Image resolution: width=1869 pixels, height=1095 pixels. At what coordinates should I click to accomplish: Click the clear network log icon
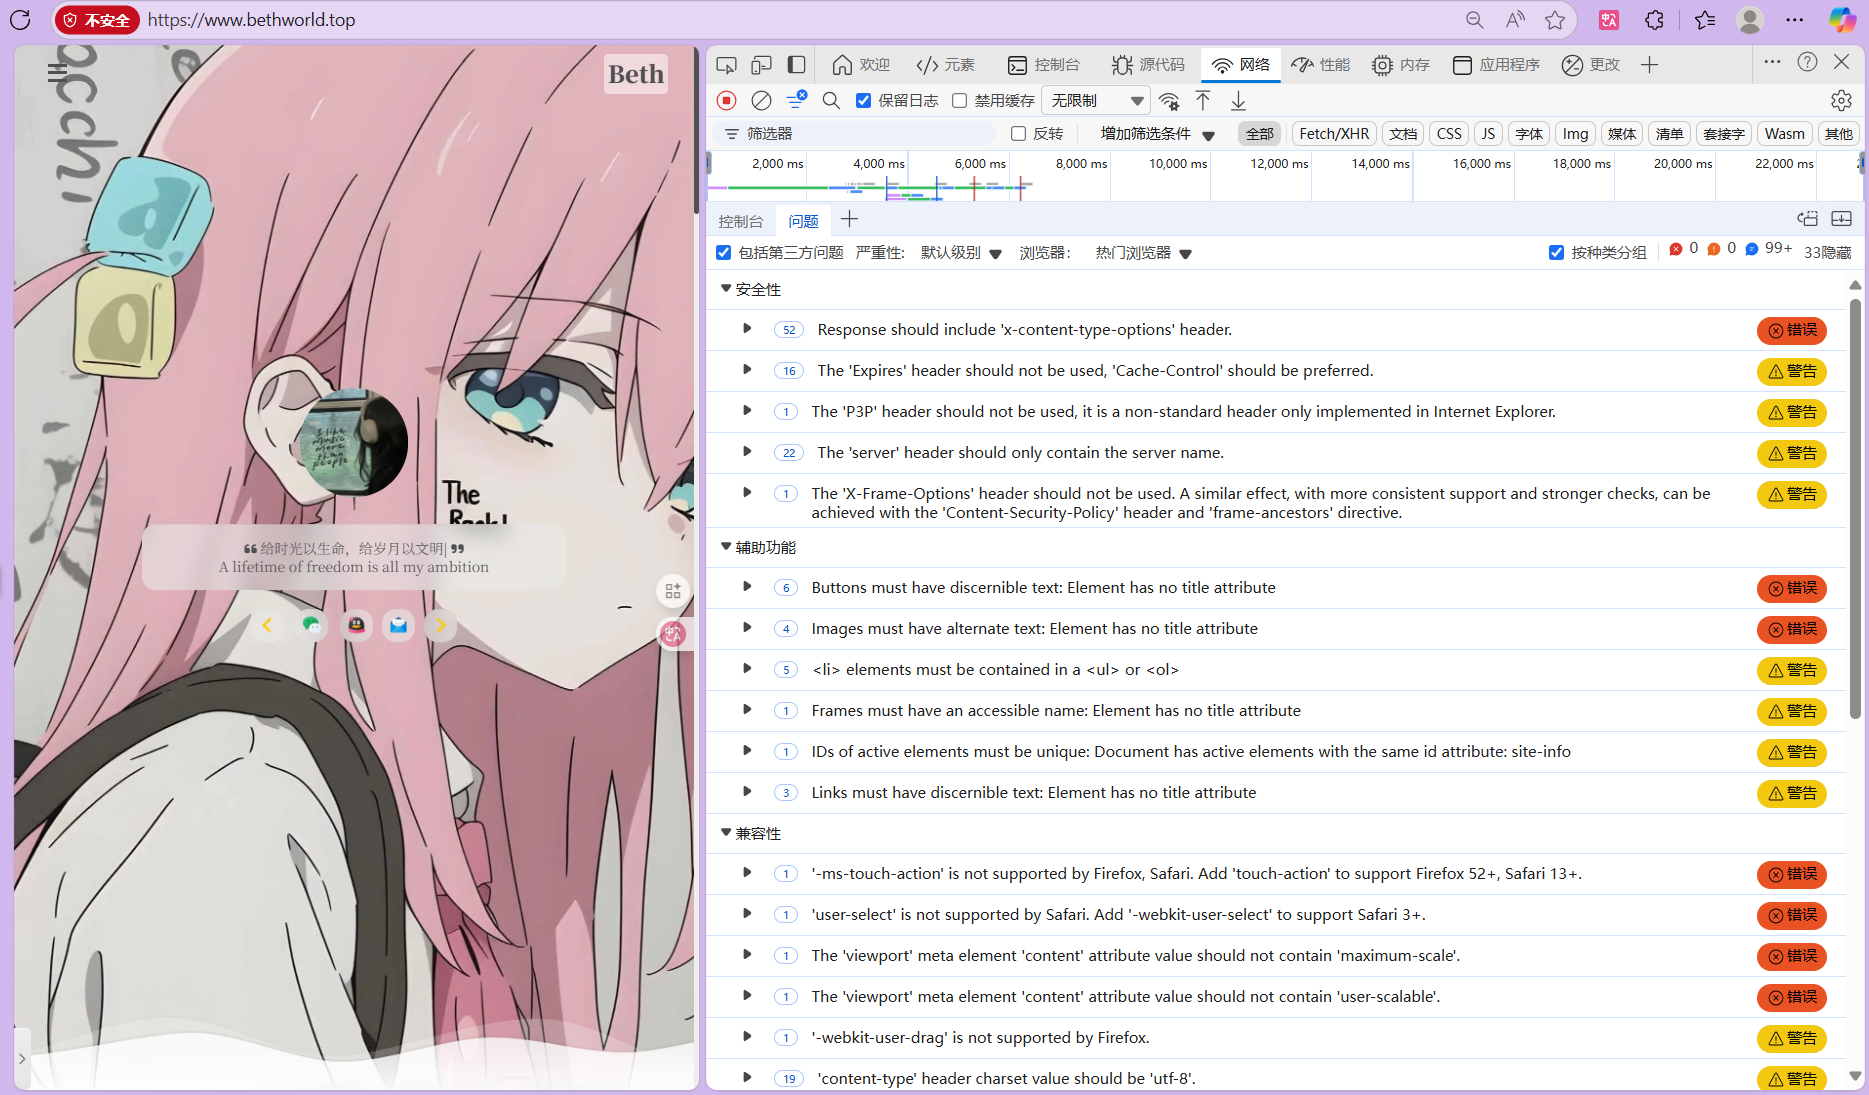761,100
